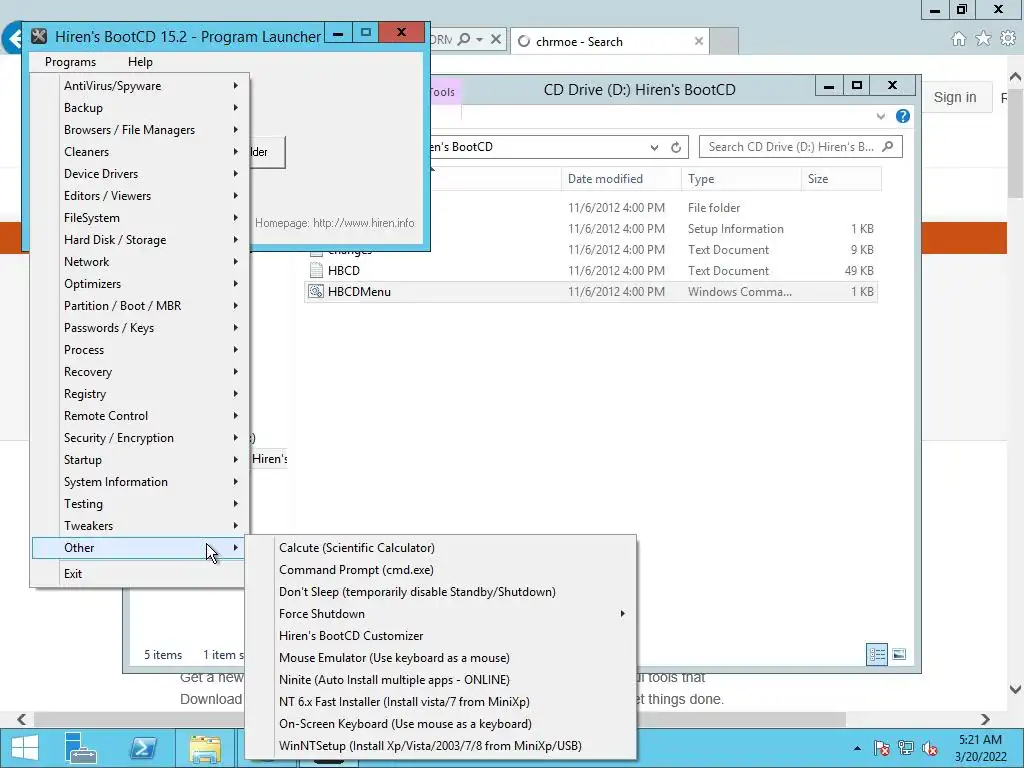
Task: Launch On-Screen Keyboard
Action: [x=440, y=724]
